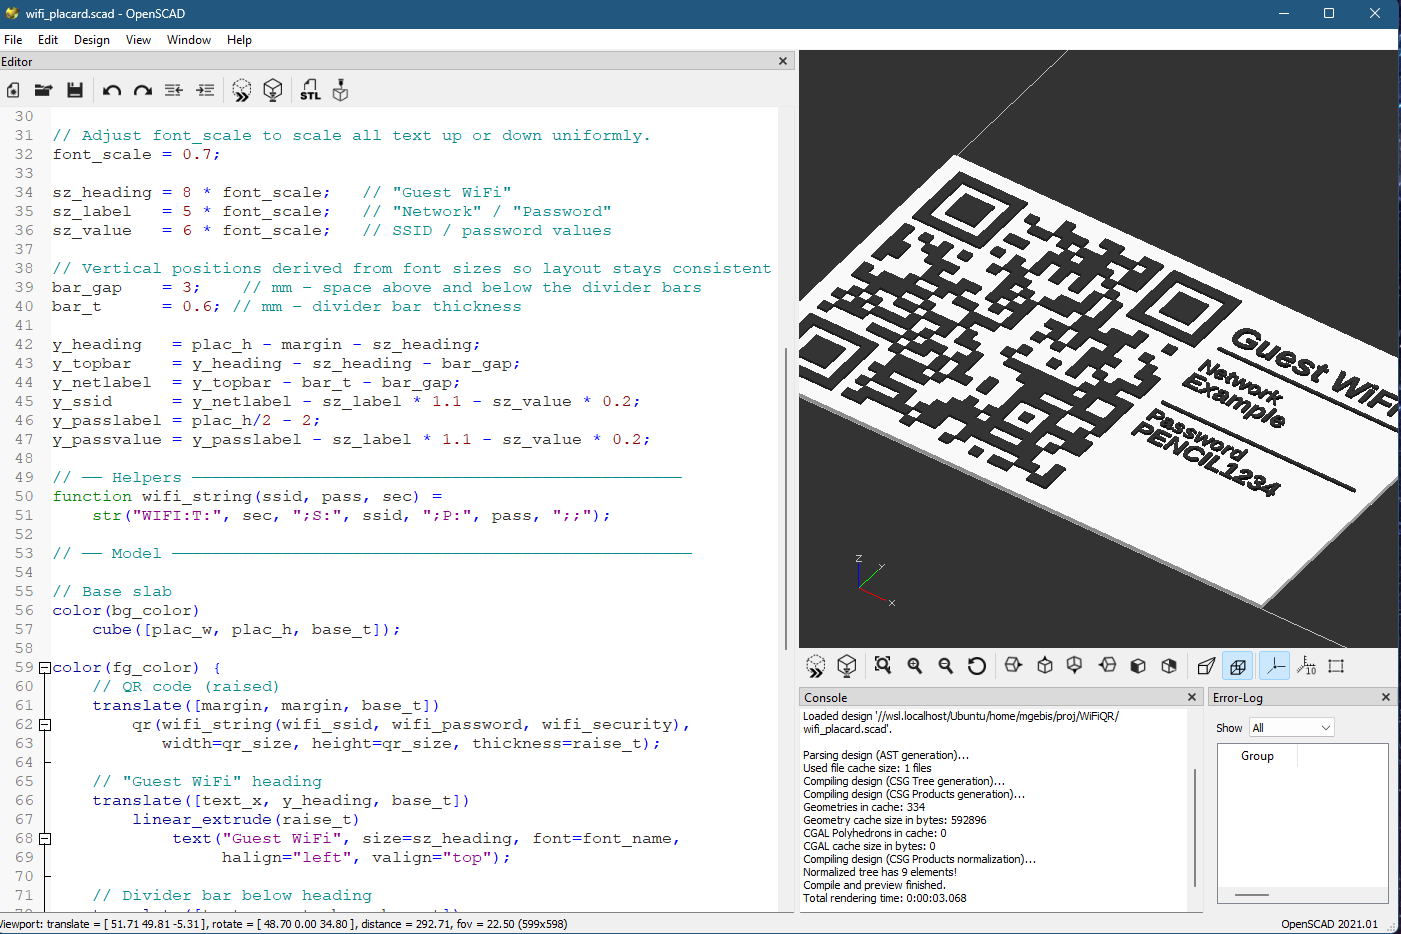
Task: Switch to the Right view
Action: tap(1013, 665)
